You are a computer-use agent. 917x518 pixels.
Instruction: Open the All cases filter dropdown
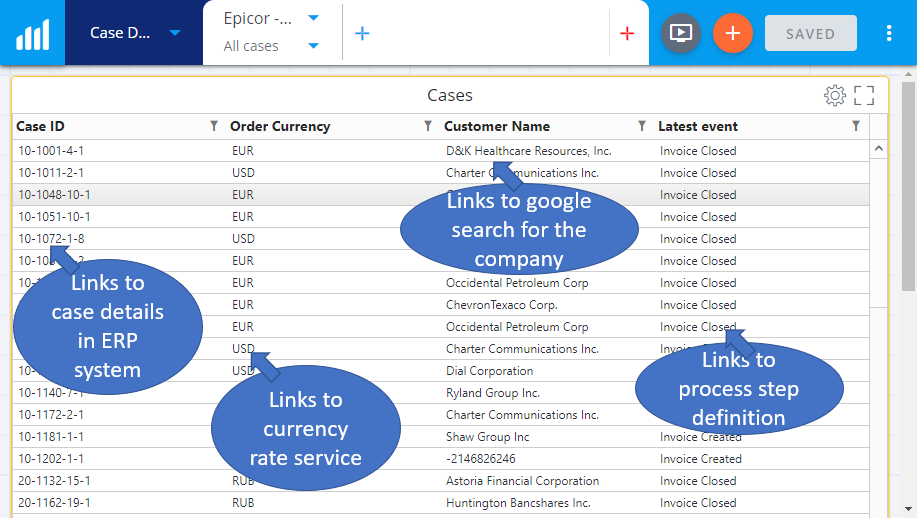pos(313,46)
